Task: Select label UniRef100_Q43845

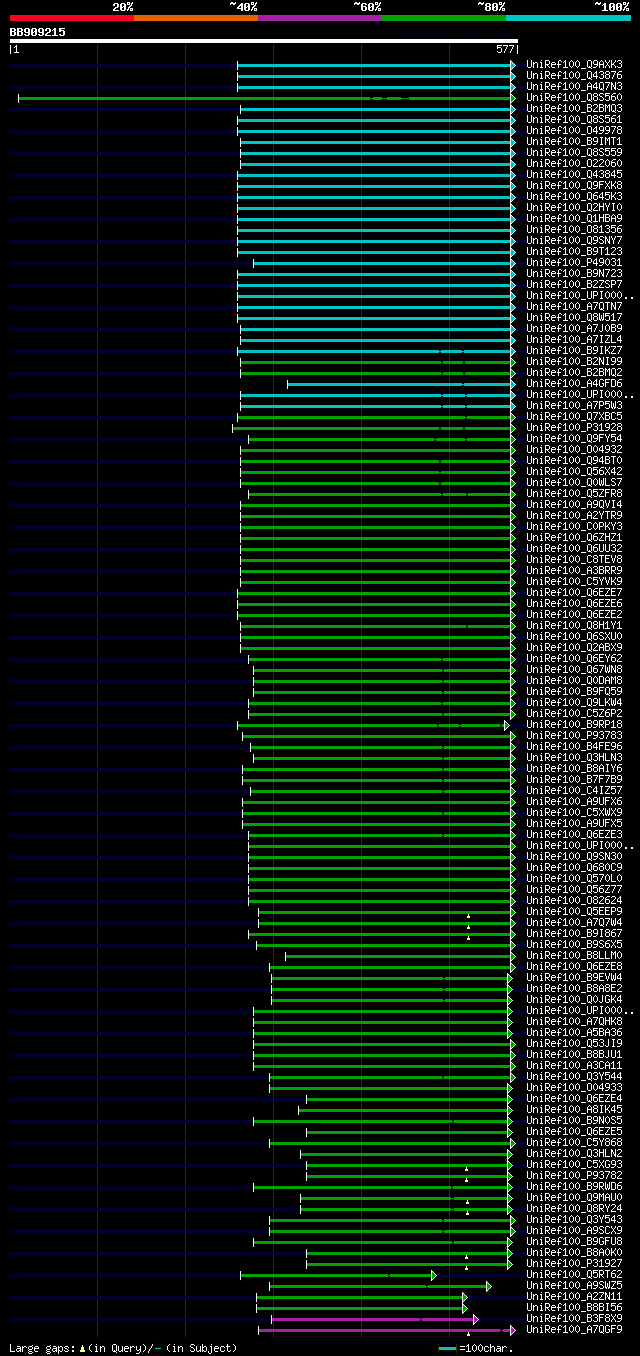Action: (x=574, y=175)
